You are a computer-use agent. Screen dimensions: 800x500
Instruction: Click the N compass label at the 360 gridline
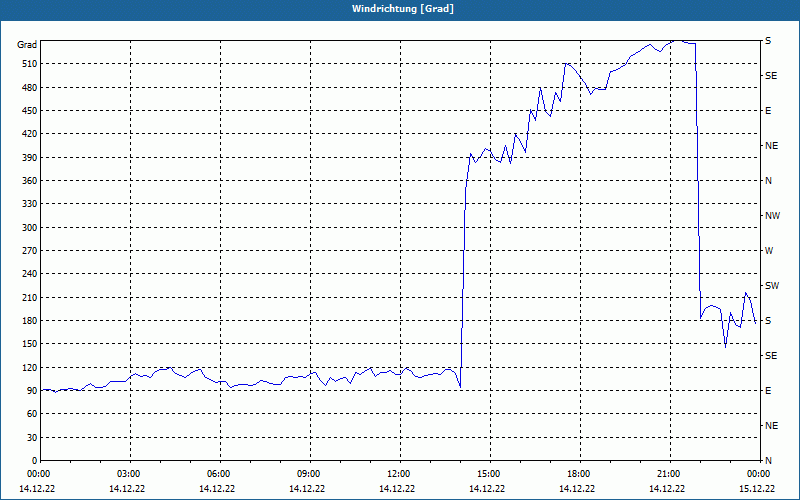(768, 181)
